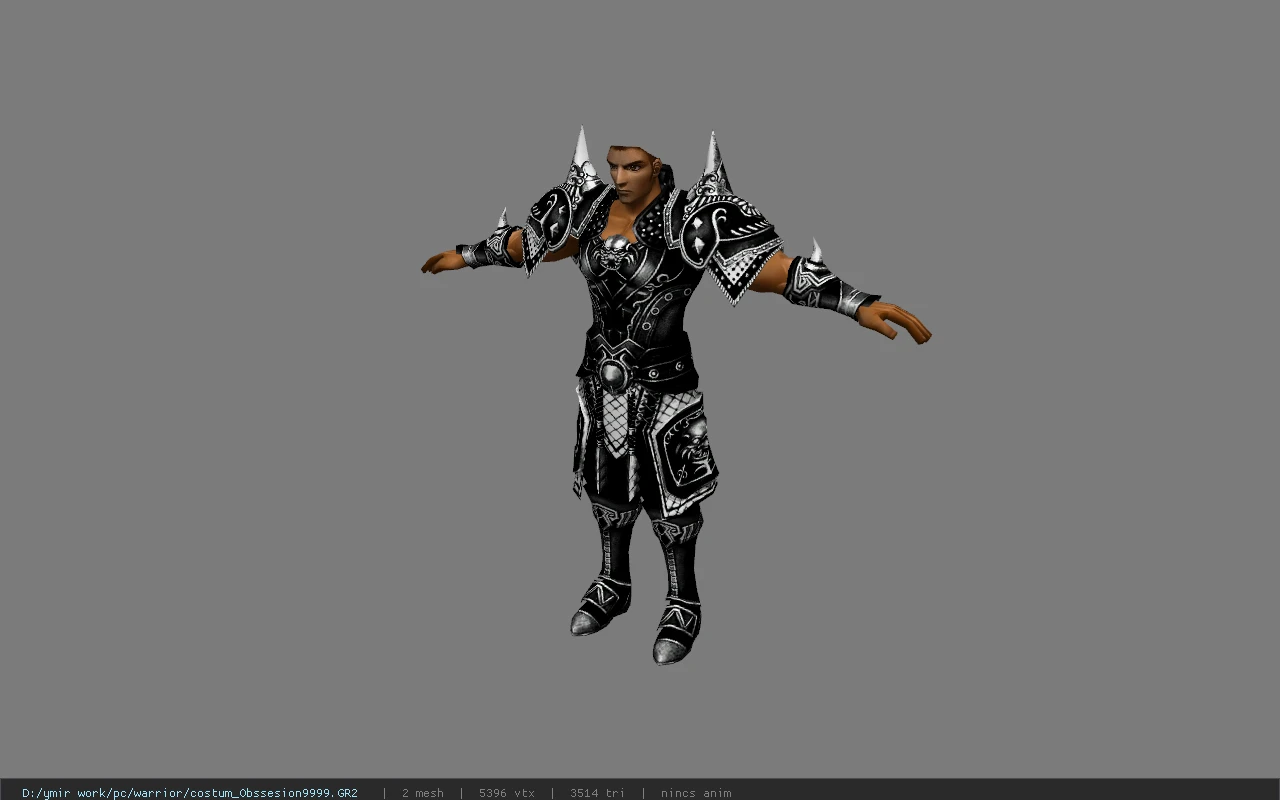
Task: Click the "2 mesh" status entry
Action: point(423,793)
